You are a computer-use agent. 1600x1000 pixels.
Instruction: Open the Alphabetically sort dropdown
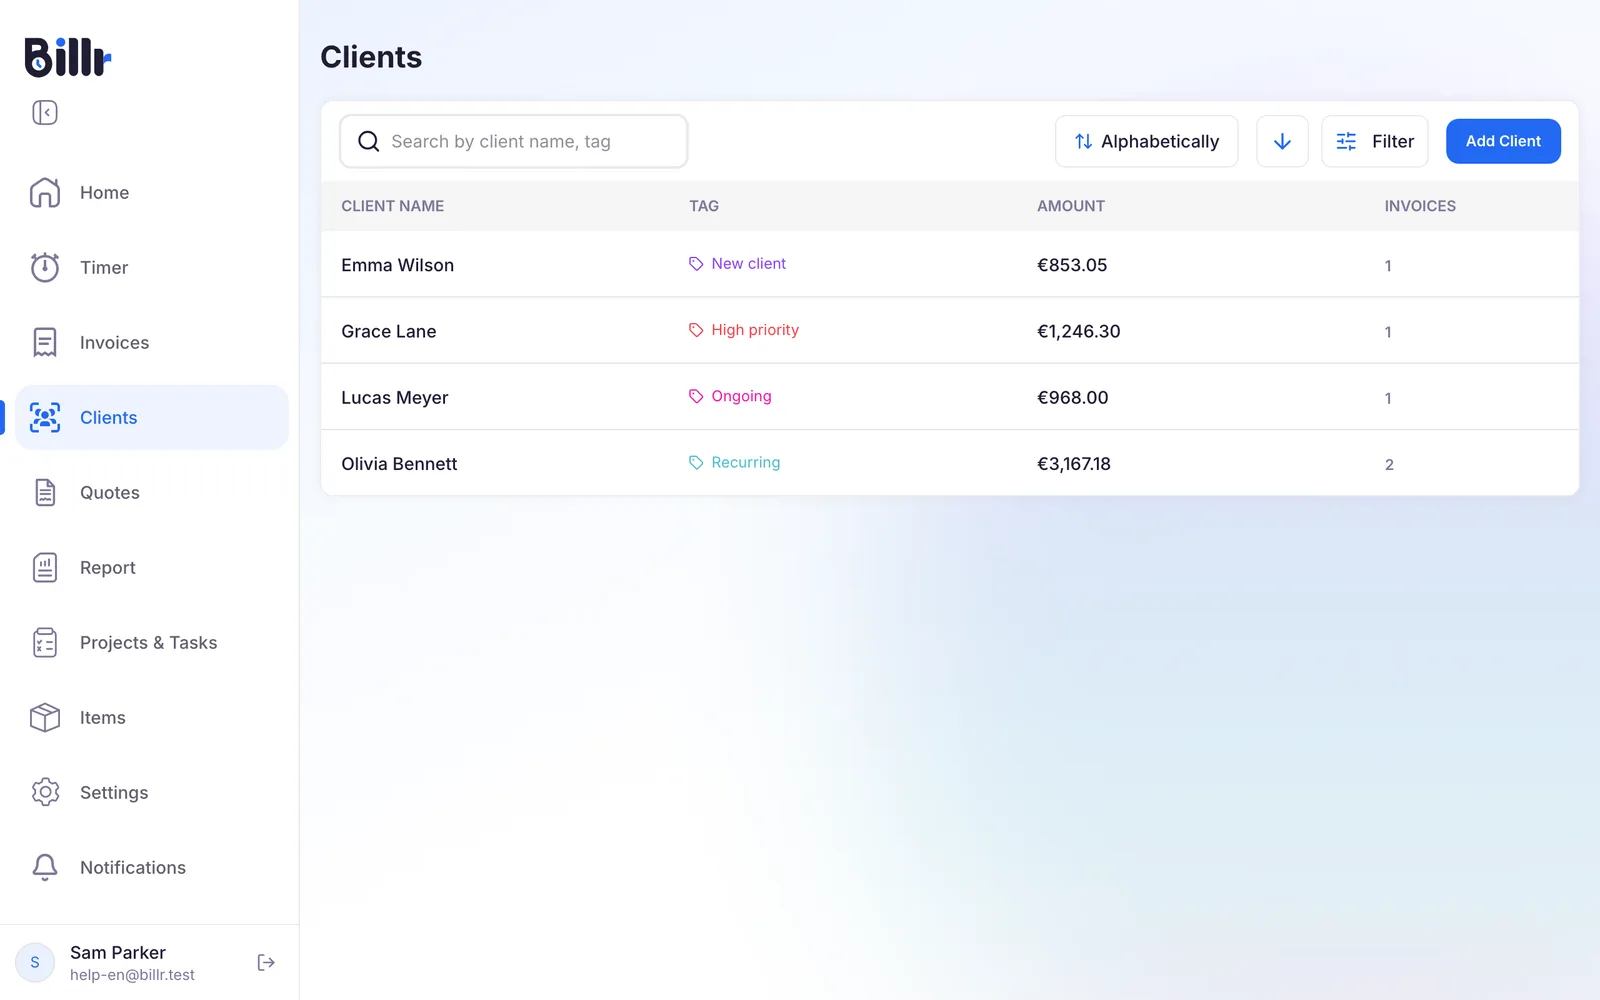click(1146, 141)
